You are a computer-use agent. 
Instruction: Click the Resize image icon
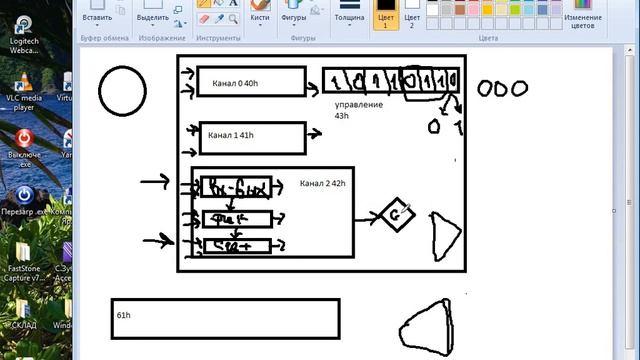(x=178, y=10)
